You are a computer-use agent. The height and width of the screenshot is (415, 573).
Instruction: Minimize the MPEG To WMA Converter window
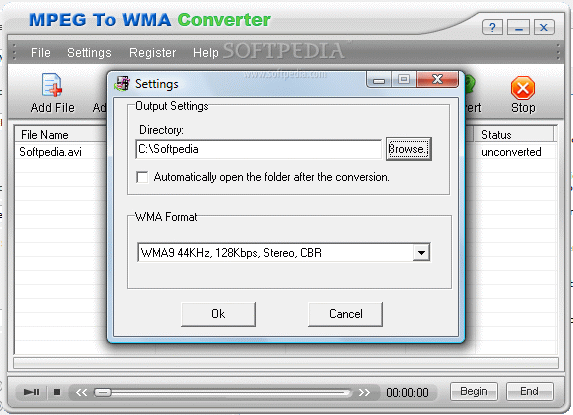coord(518,27)
